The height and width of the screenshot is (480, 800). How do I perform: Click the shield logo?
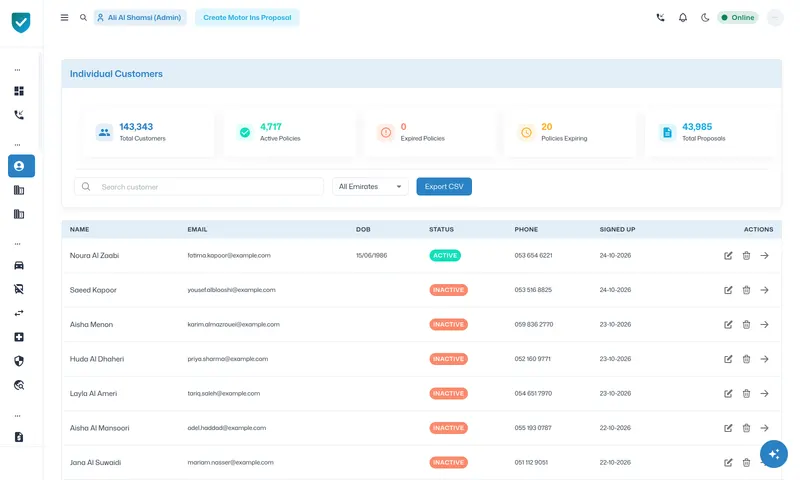(21, 22)
